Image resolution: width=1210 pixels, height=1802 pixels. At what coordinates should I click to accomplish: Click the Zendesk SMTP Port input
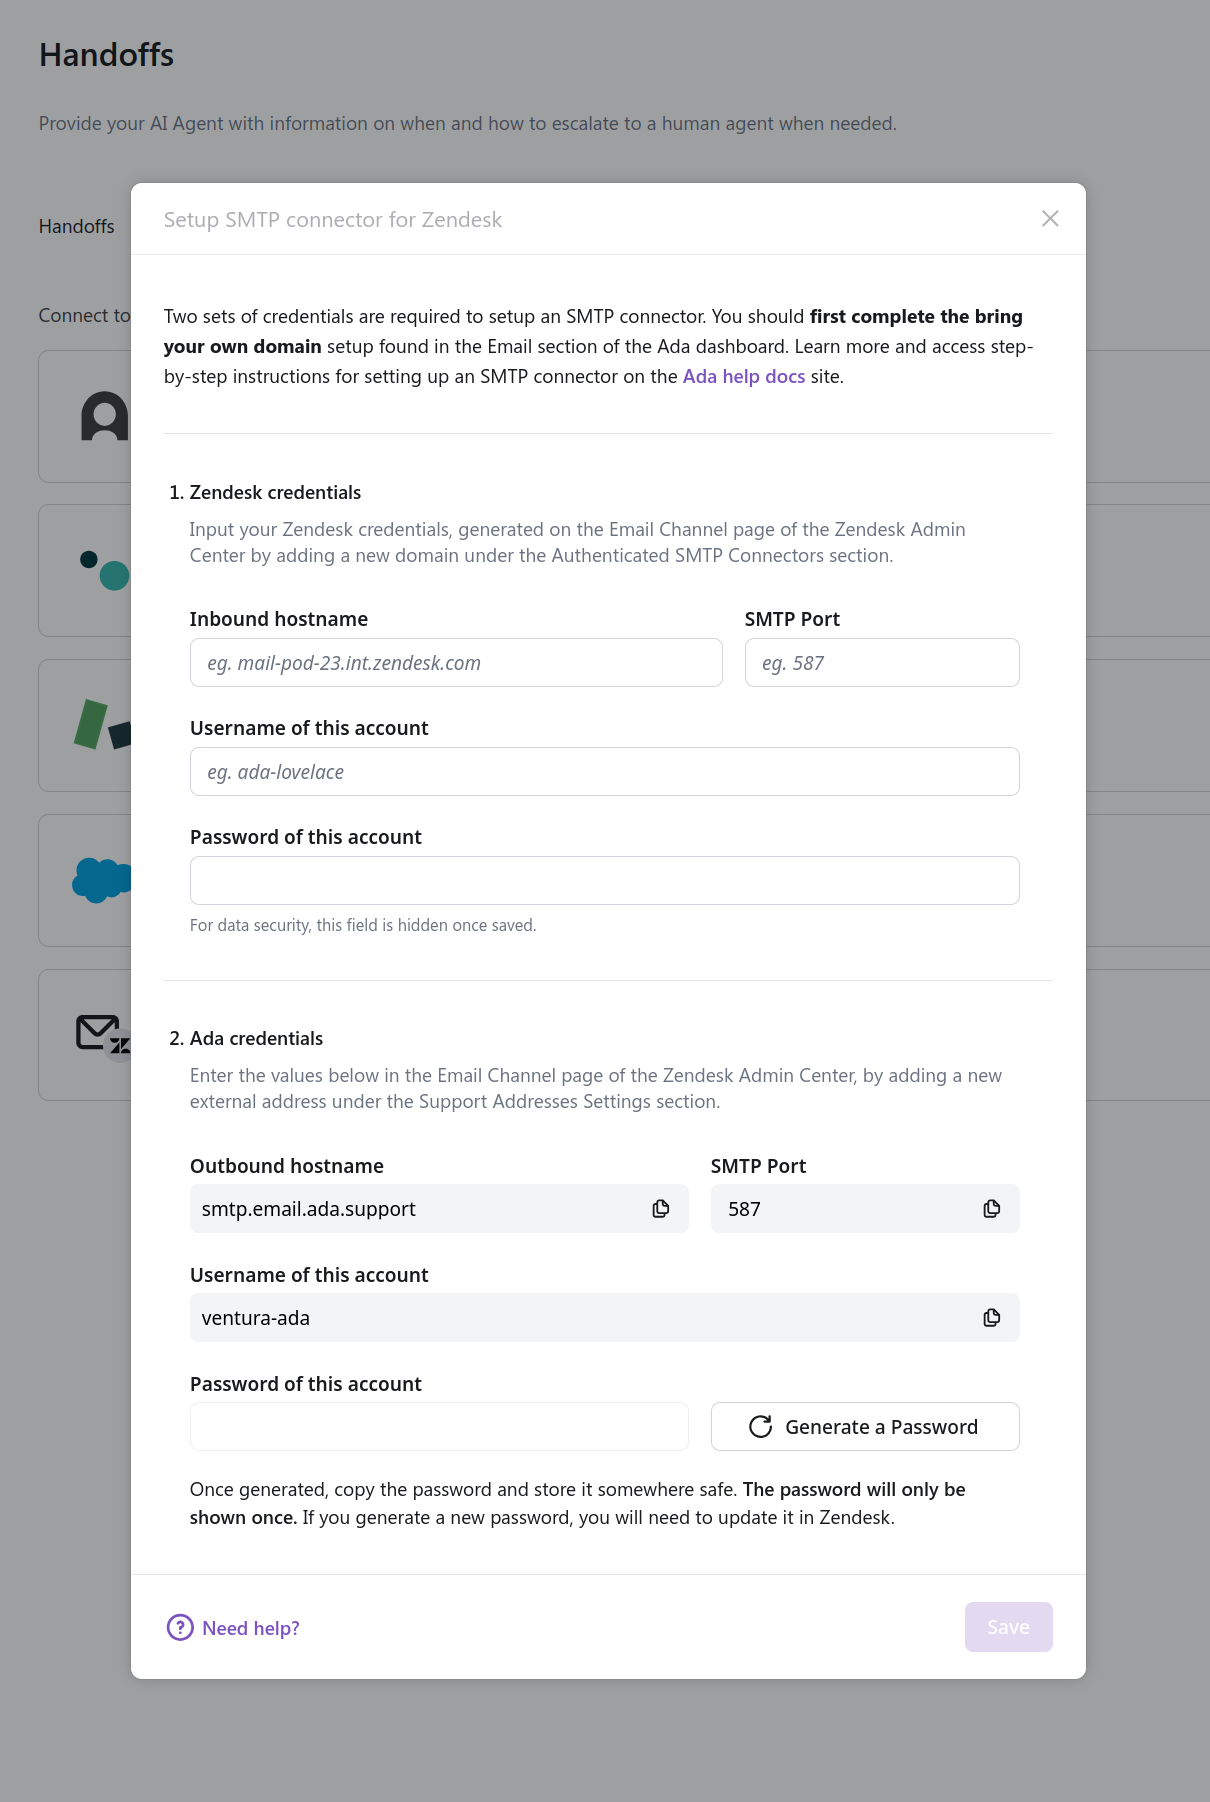[x=881, y=663]
